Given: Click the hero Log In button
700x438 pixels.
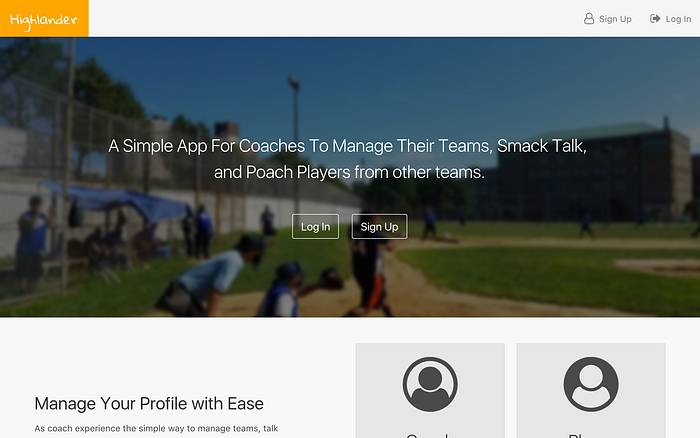Looking at the screenshot, I should (316, 227).
